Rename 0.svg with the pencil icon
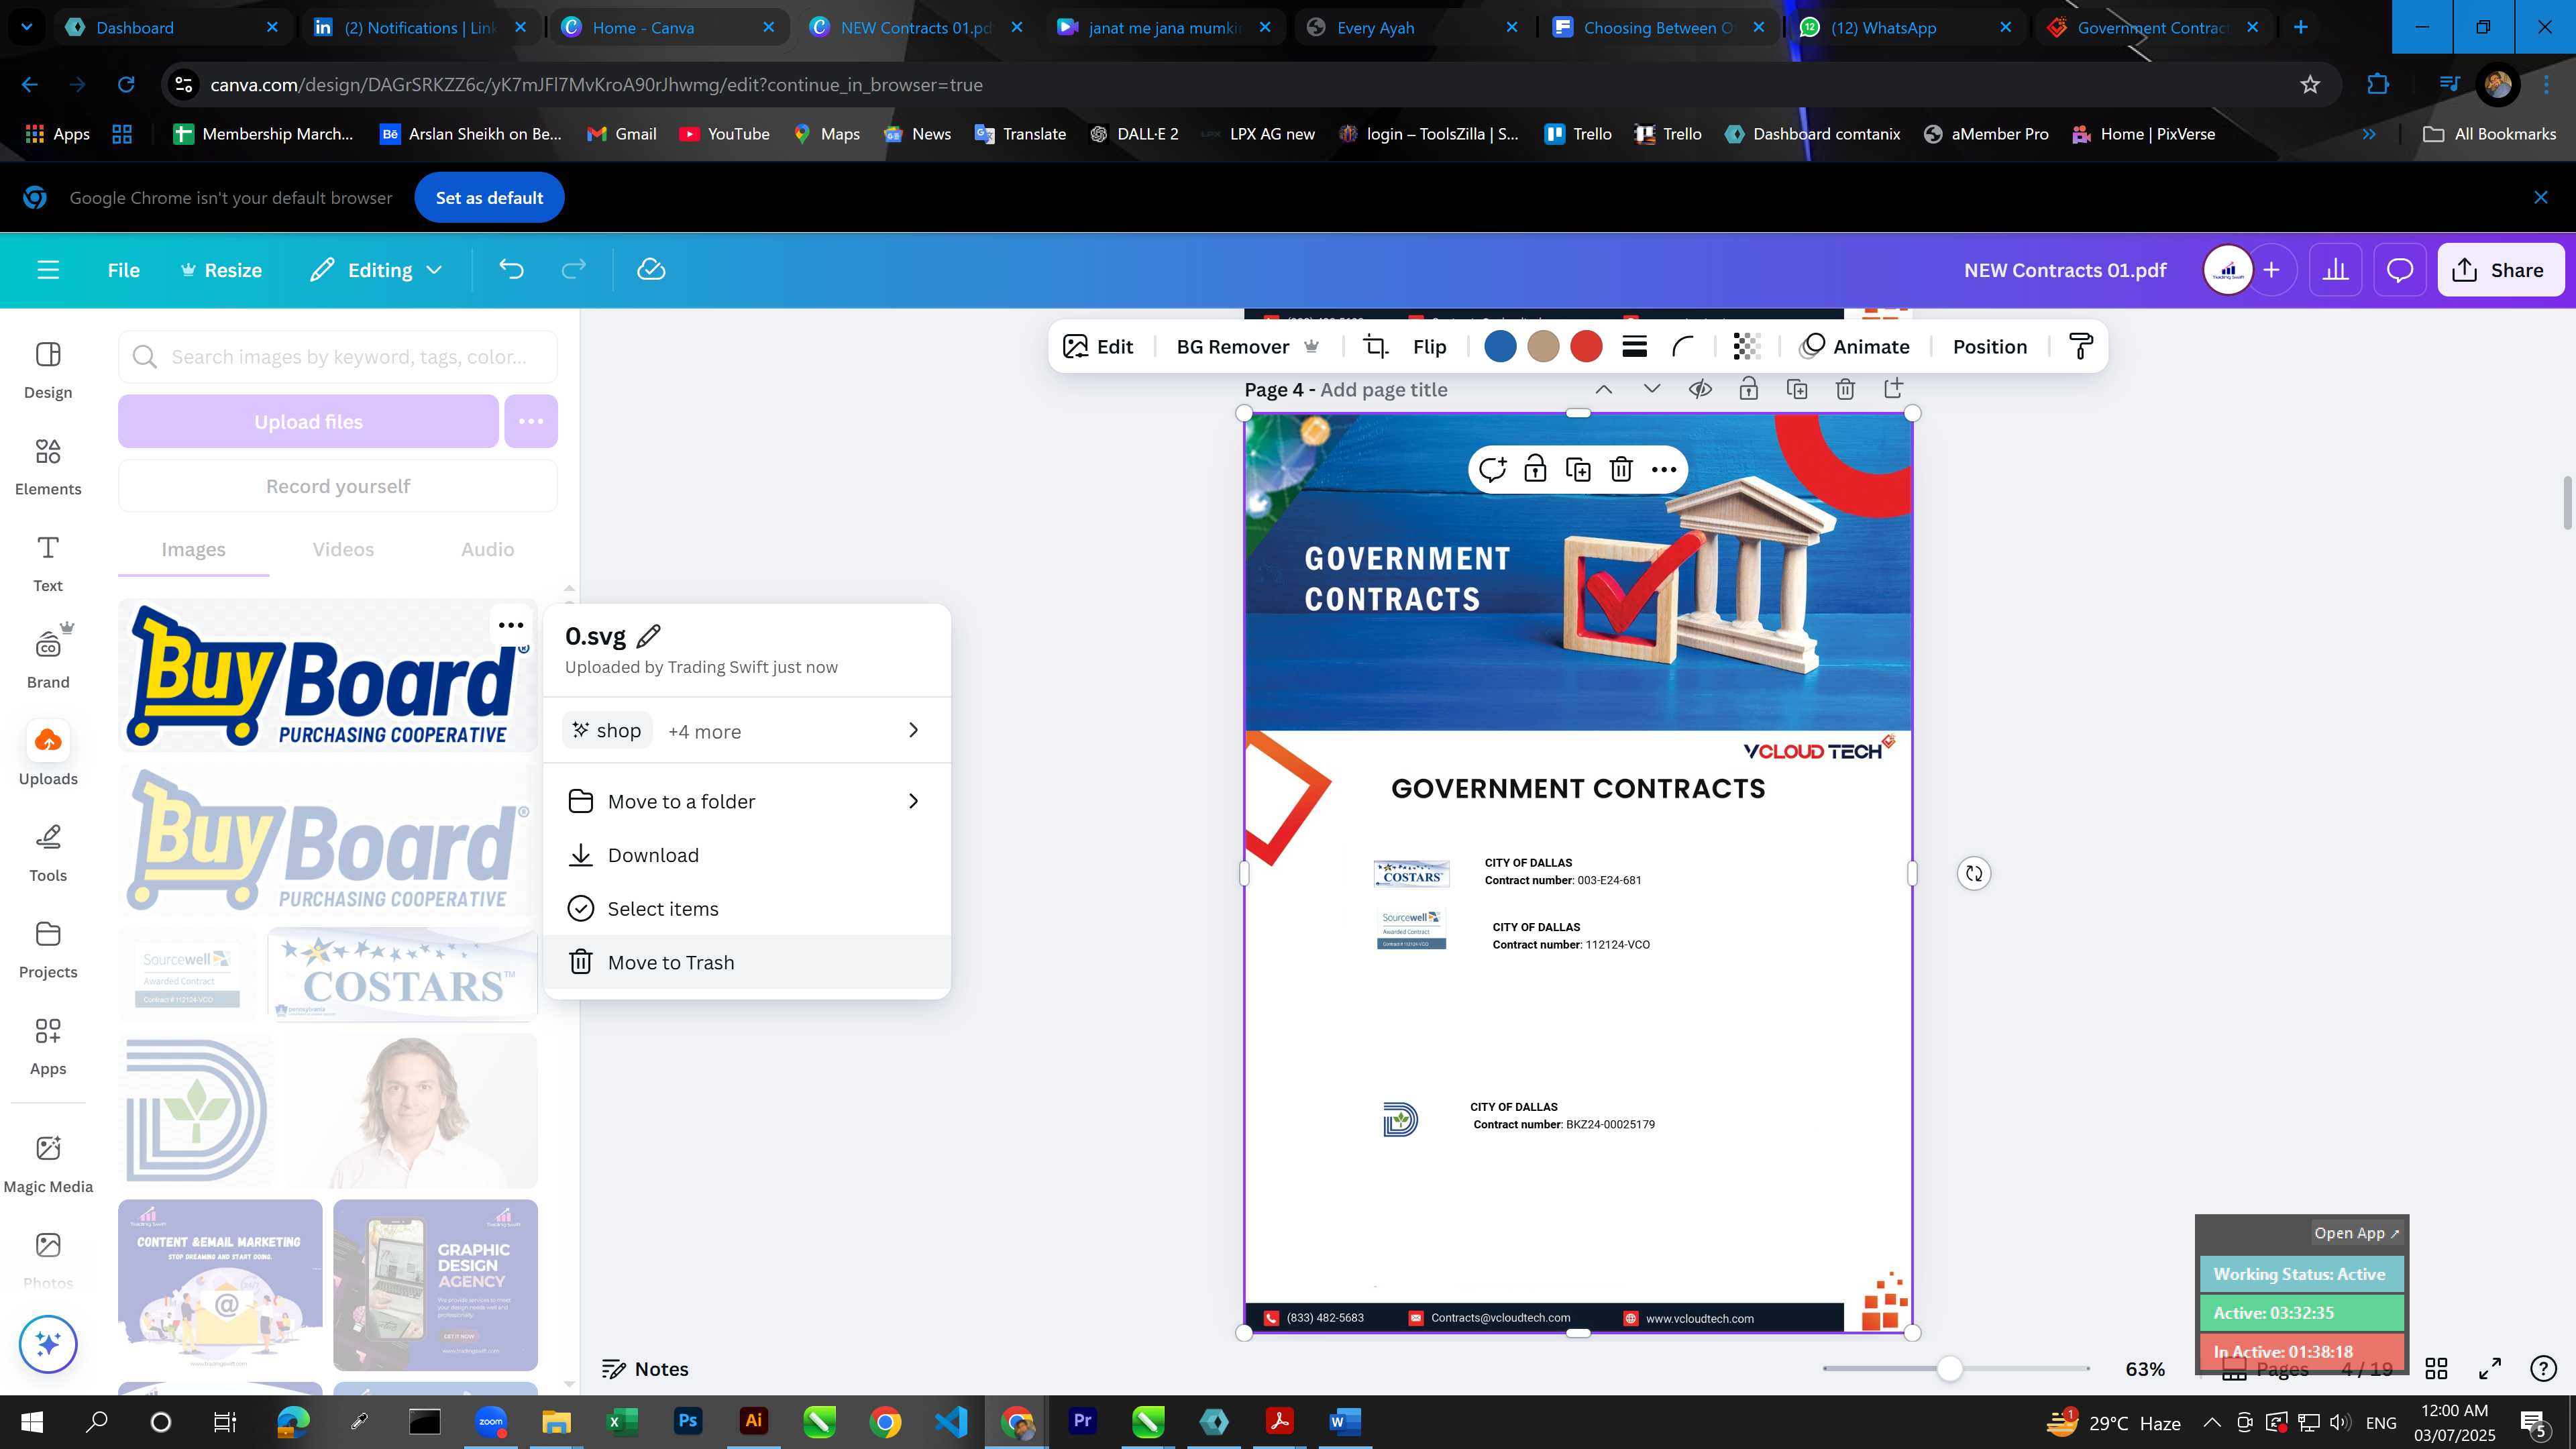This screenshot has width=2576, height=1449. click(648, 636)
